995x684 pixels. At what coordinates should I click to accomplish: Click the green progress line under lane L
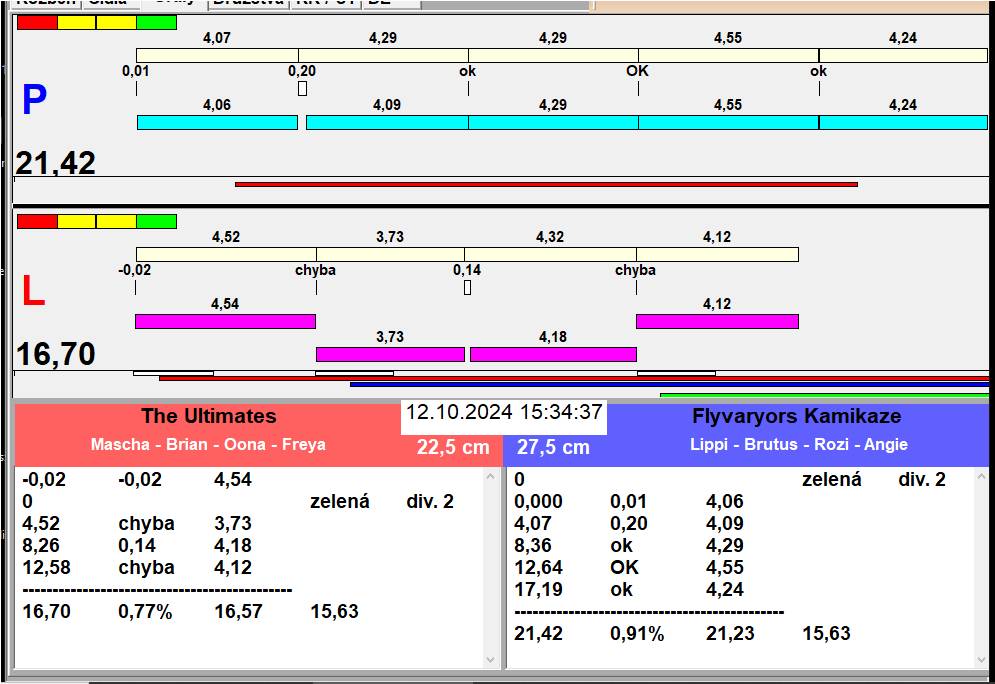pos(824,395)
